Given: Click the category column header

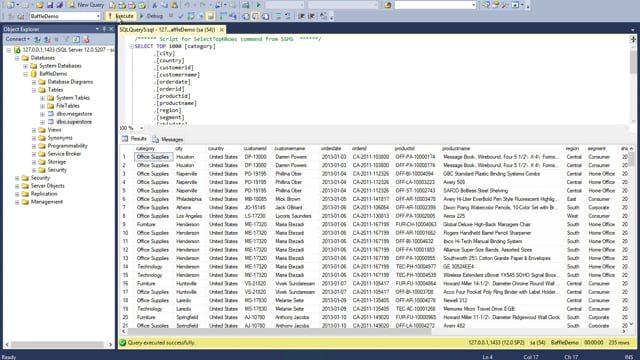Looking at the screenshot, I should [153, 149].
